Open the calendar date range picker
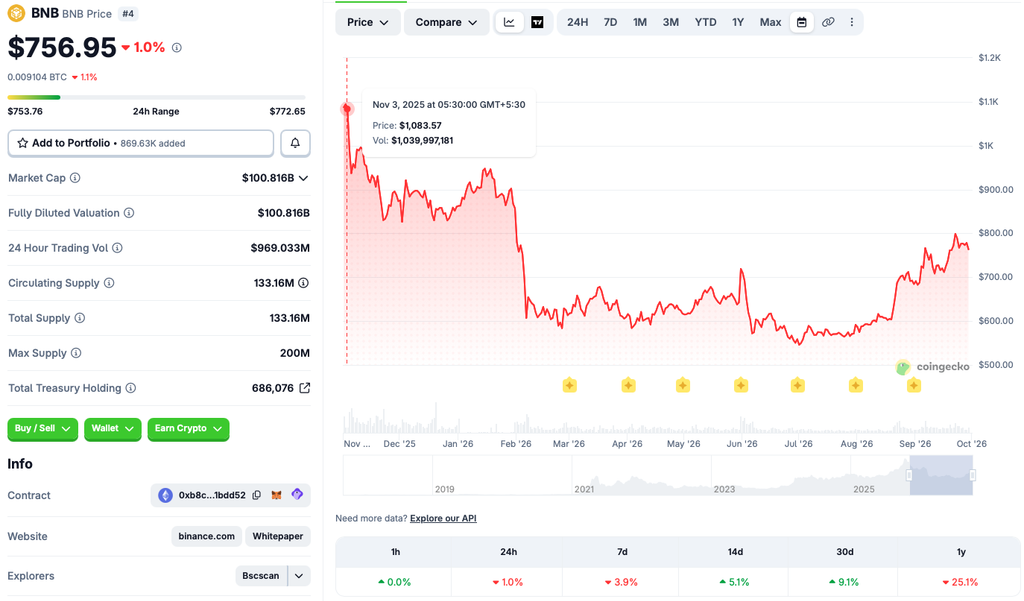 [801, 22]
